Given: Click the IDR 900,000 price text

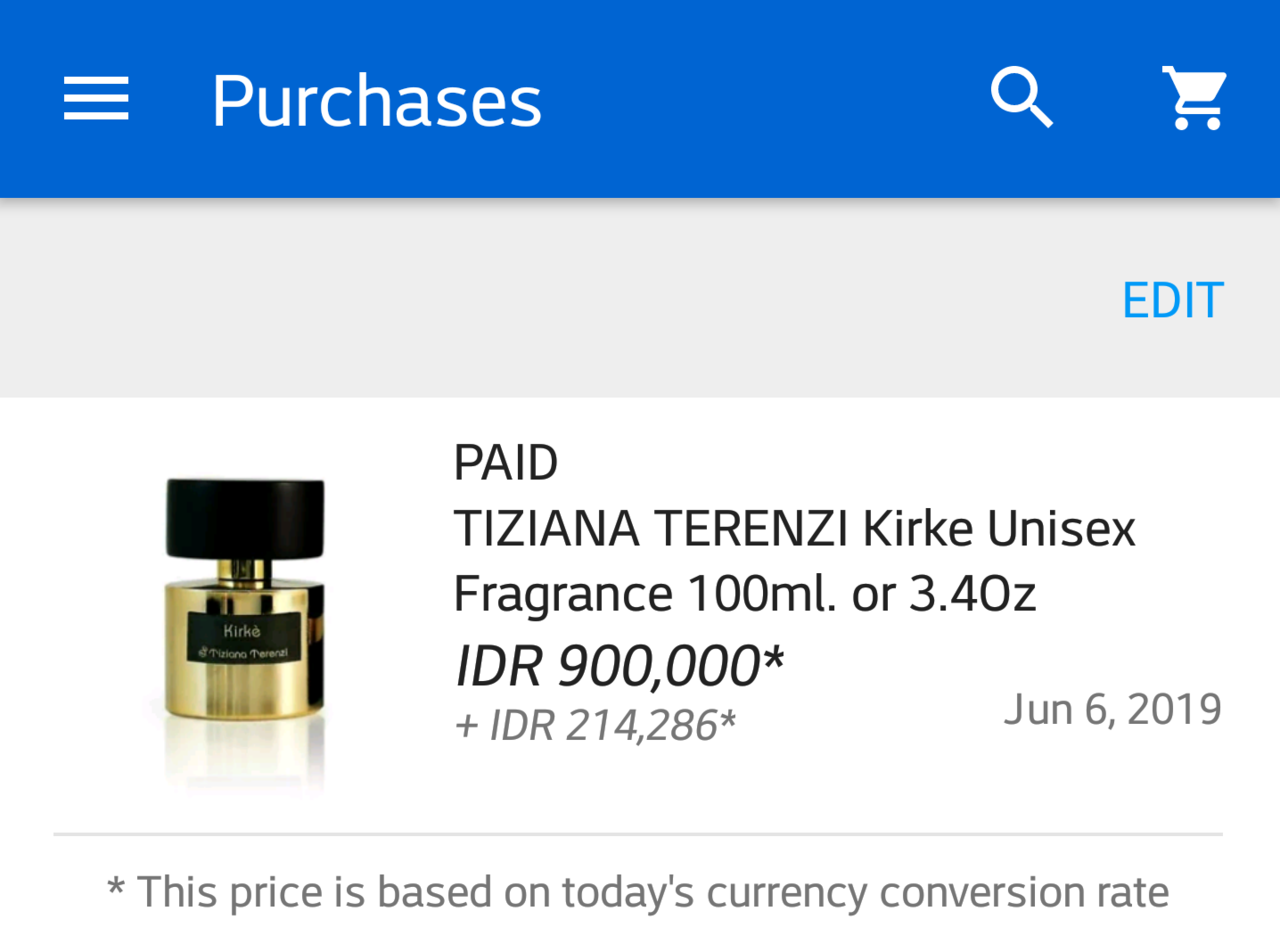Looking at the screenshot, I should pyautogui.click(x=618, y=664).
